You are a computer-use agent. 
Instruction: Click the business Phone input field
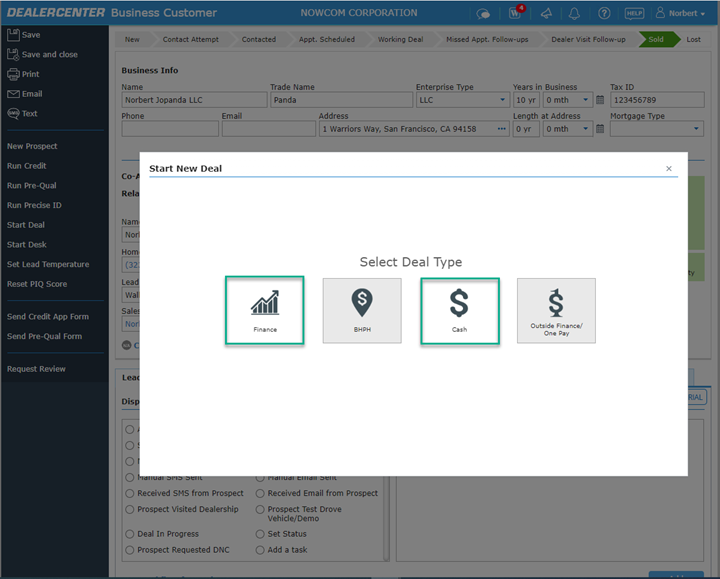click(x=170, y=129)
